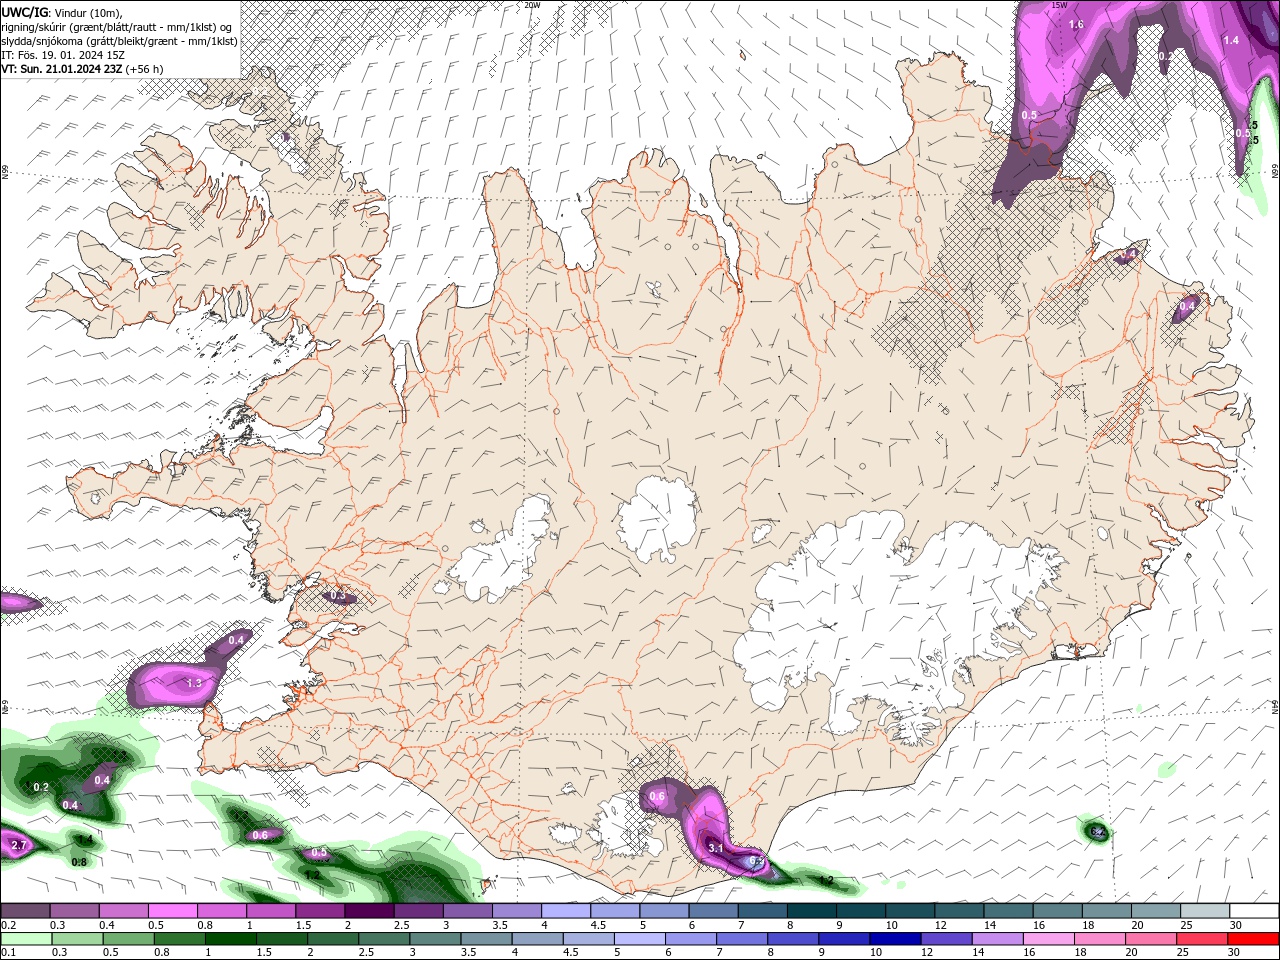Click the '15W' longitude label at top
The width and height of the screenshot is (1280, 960).
point(1060,5)
